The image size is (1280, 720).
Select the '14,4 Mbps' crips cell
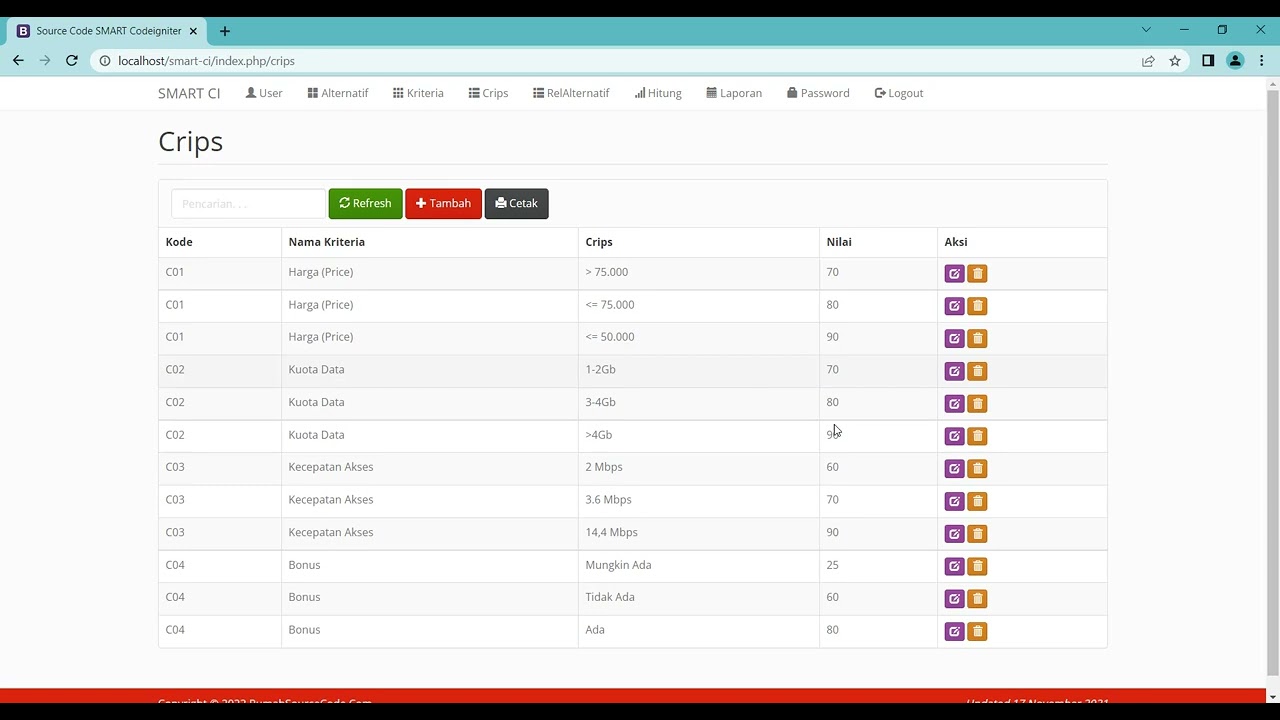click(699, 532)
